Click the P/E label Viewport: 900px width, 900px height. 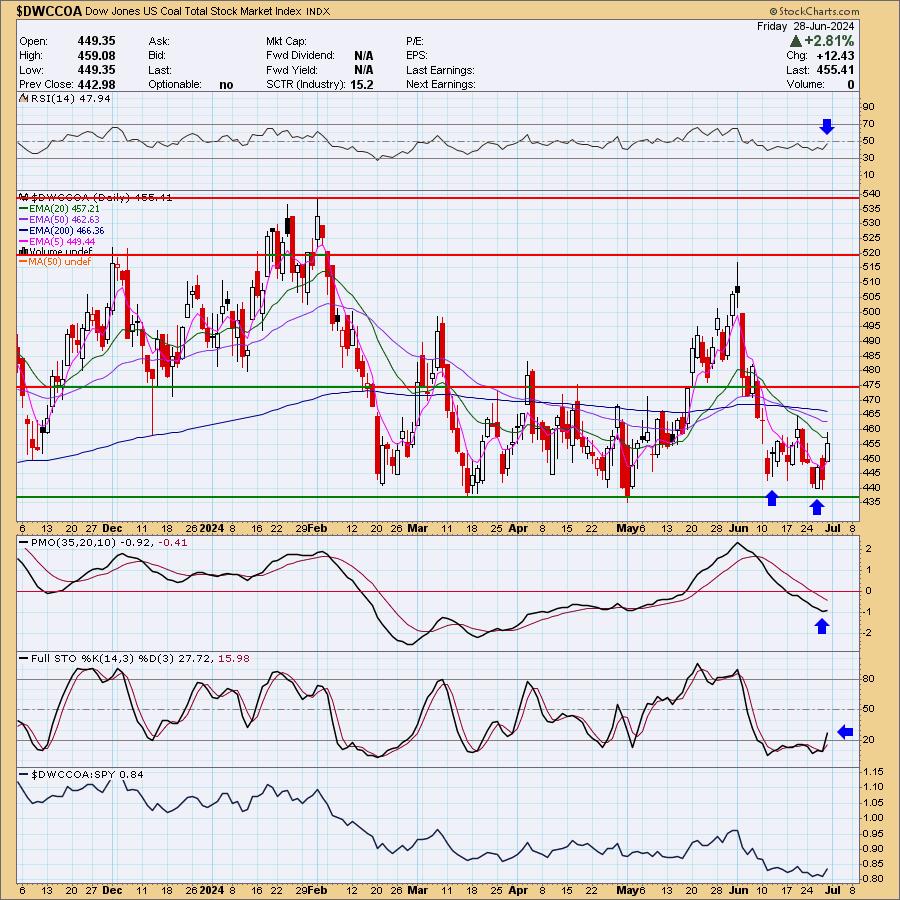[x=414, y=41]
